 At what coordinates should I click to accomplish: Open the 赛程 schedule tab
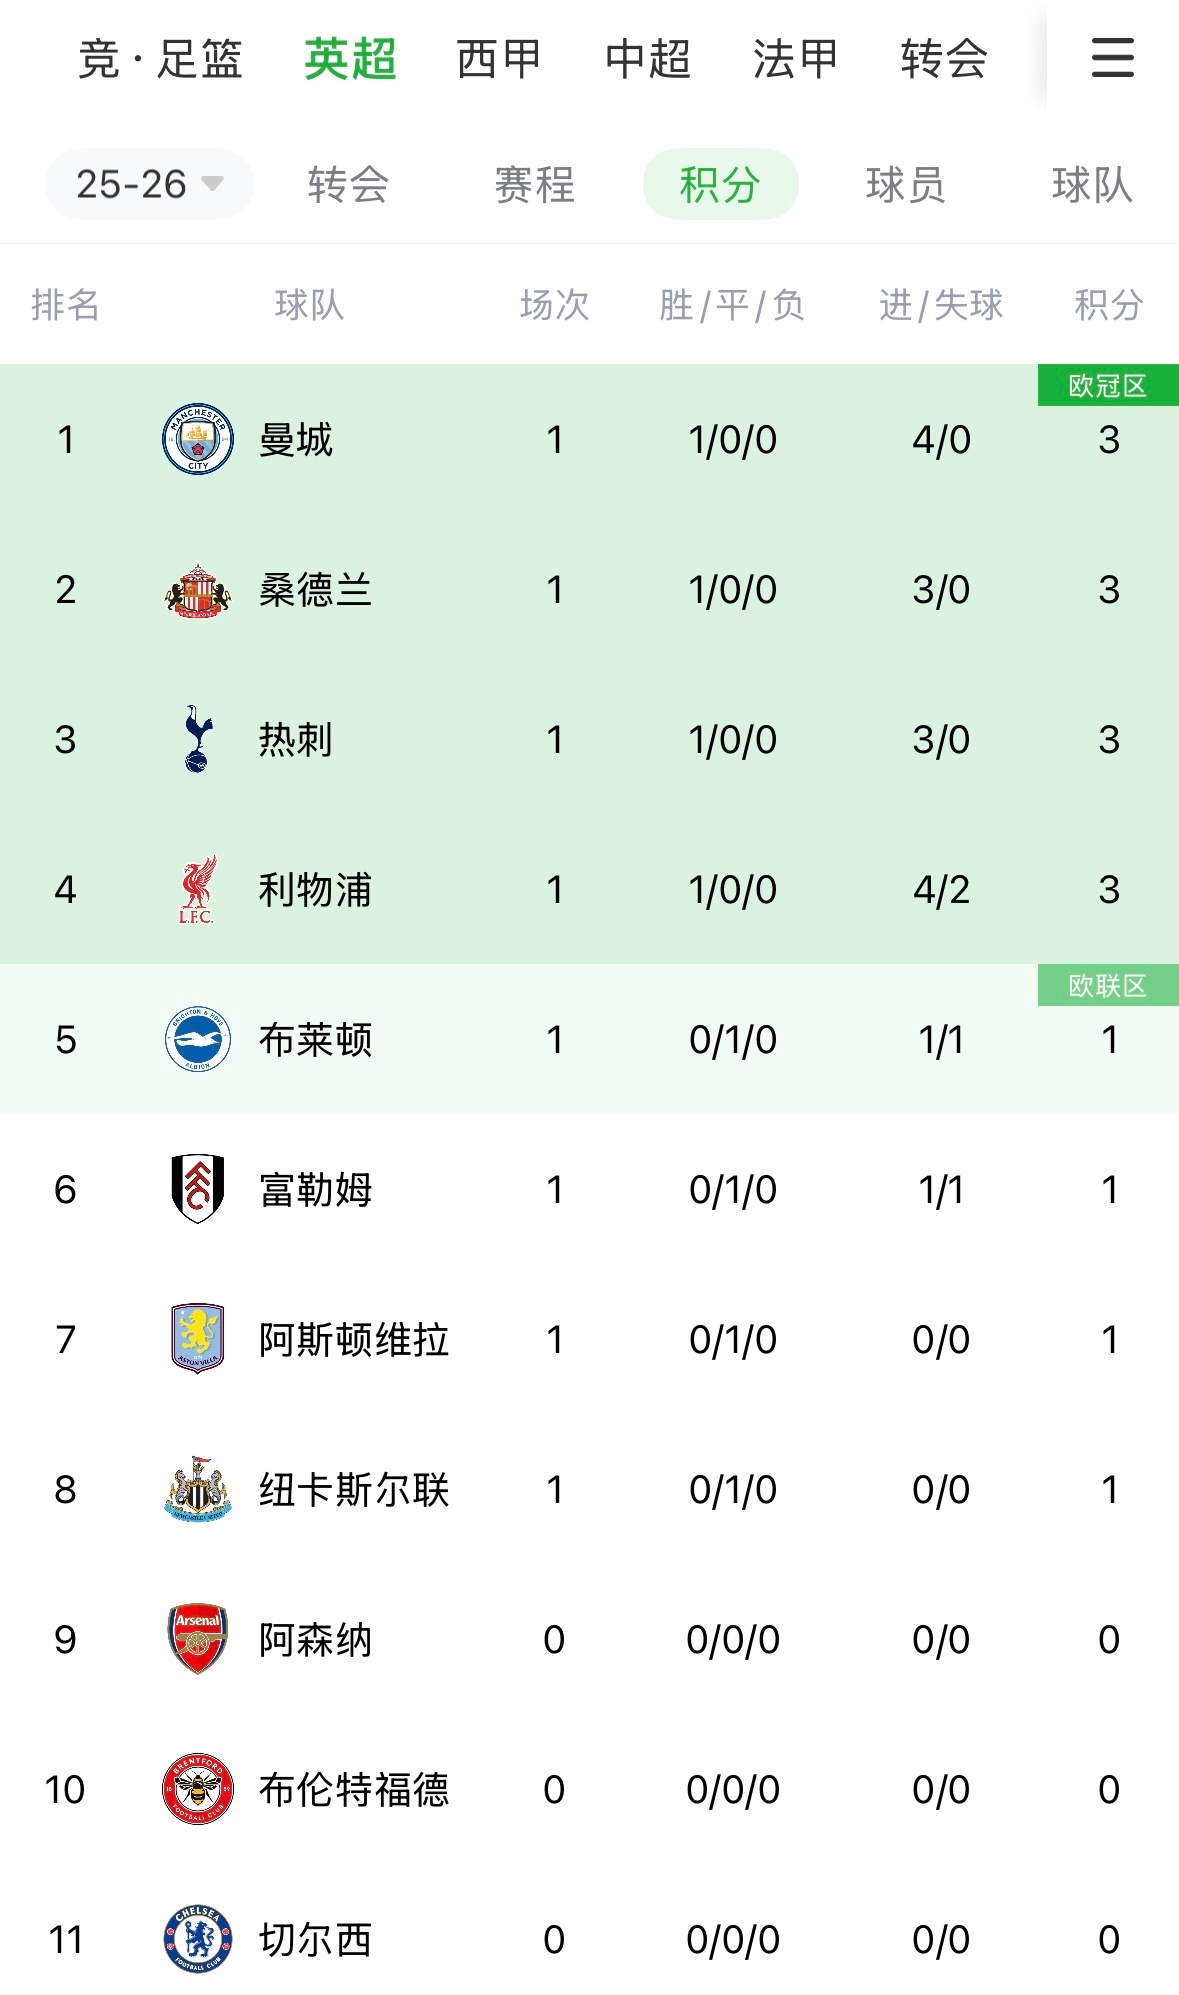click(534, 185)
